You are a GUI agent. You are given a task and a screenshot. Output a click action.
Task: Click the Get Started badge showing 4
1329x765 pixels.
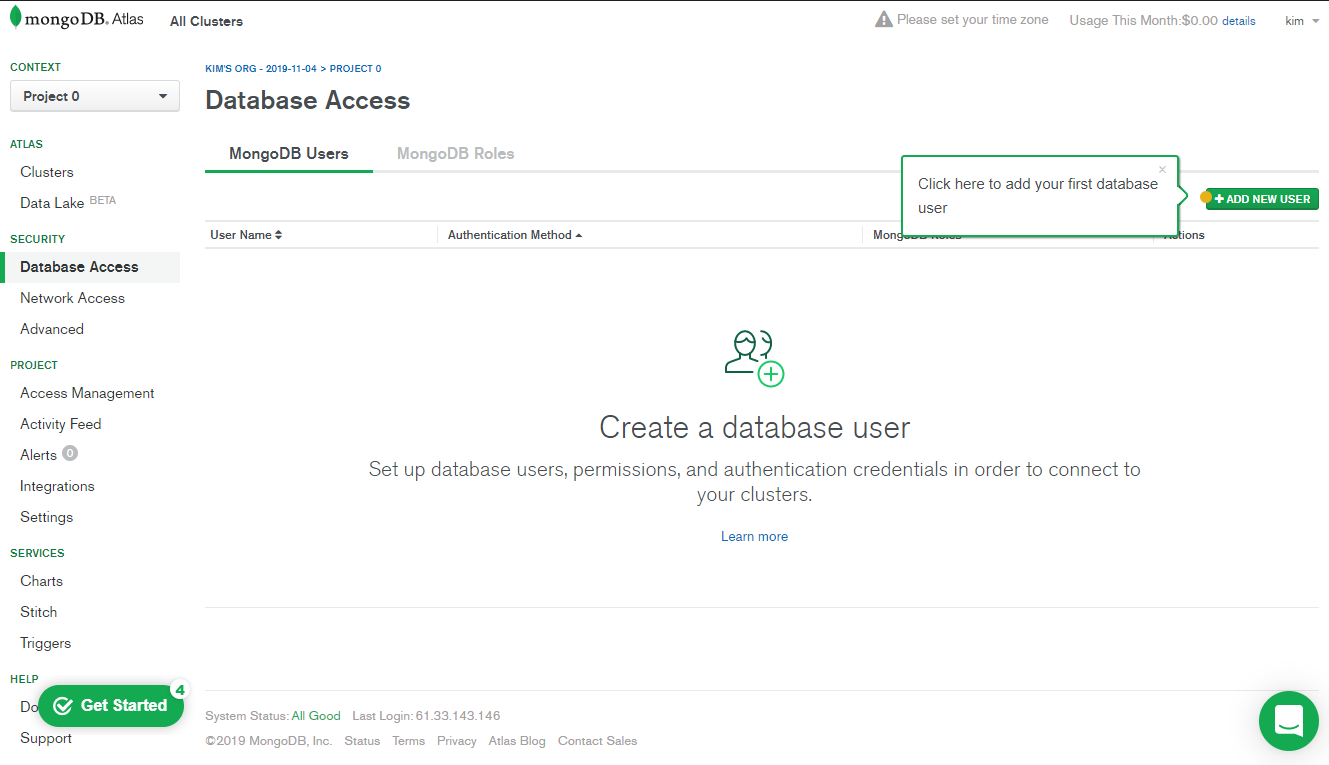coord(179,689)
